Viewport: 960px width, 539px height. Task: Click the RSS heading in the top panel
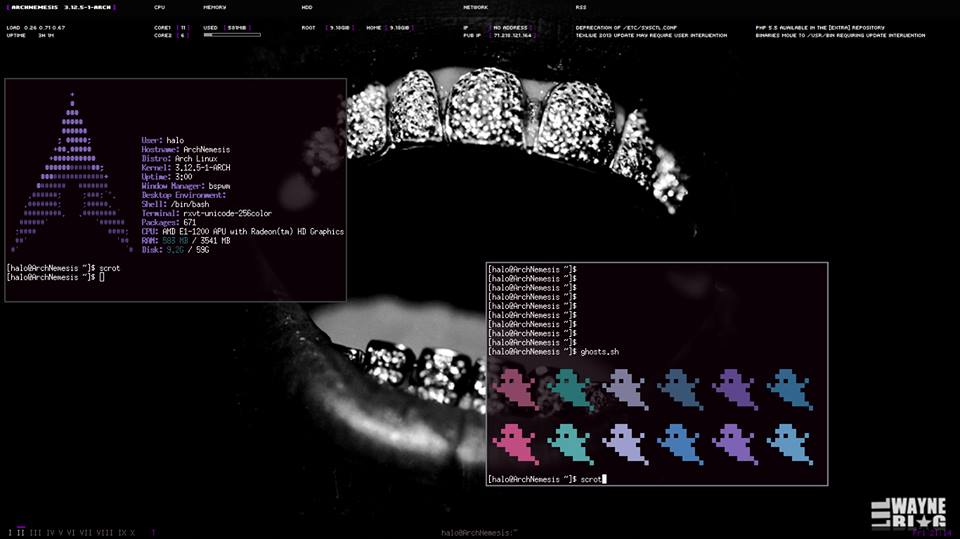[580, 7]
